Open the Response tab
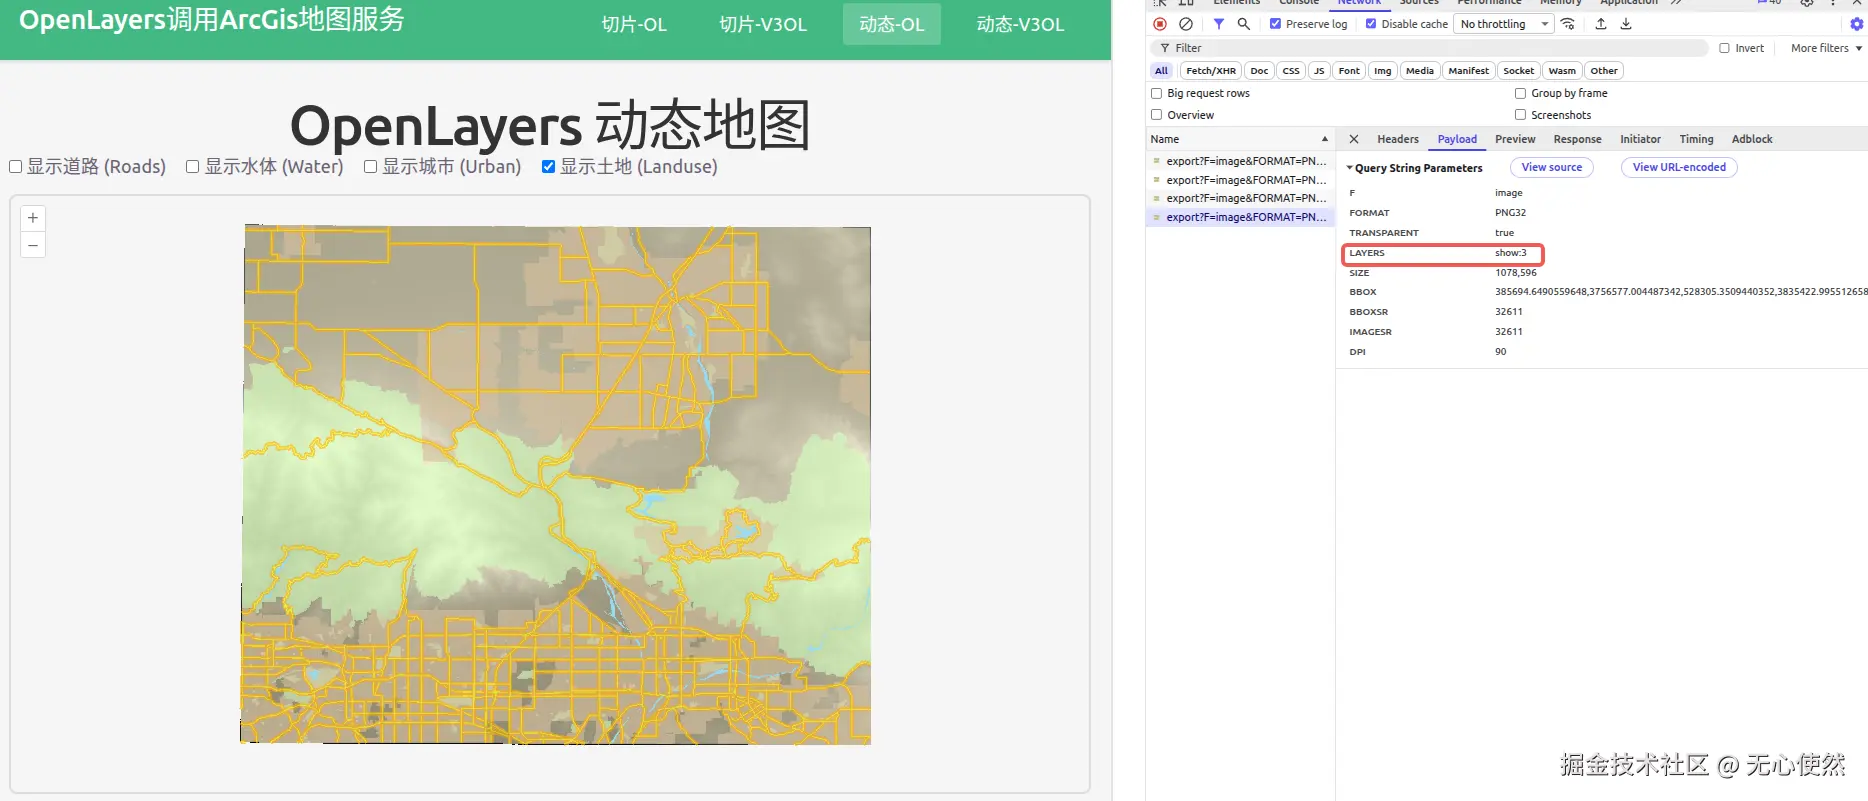 [x=1577, y=139]
